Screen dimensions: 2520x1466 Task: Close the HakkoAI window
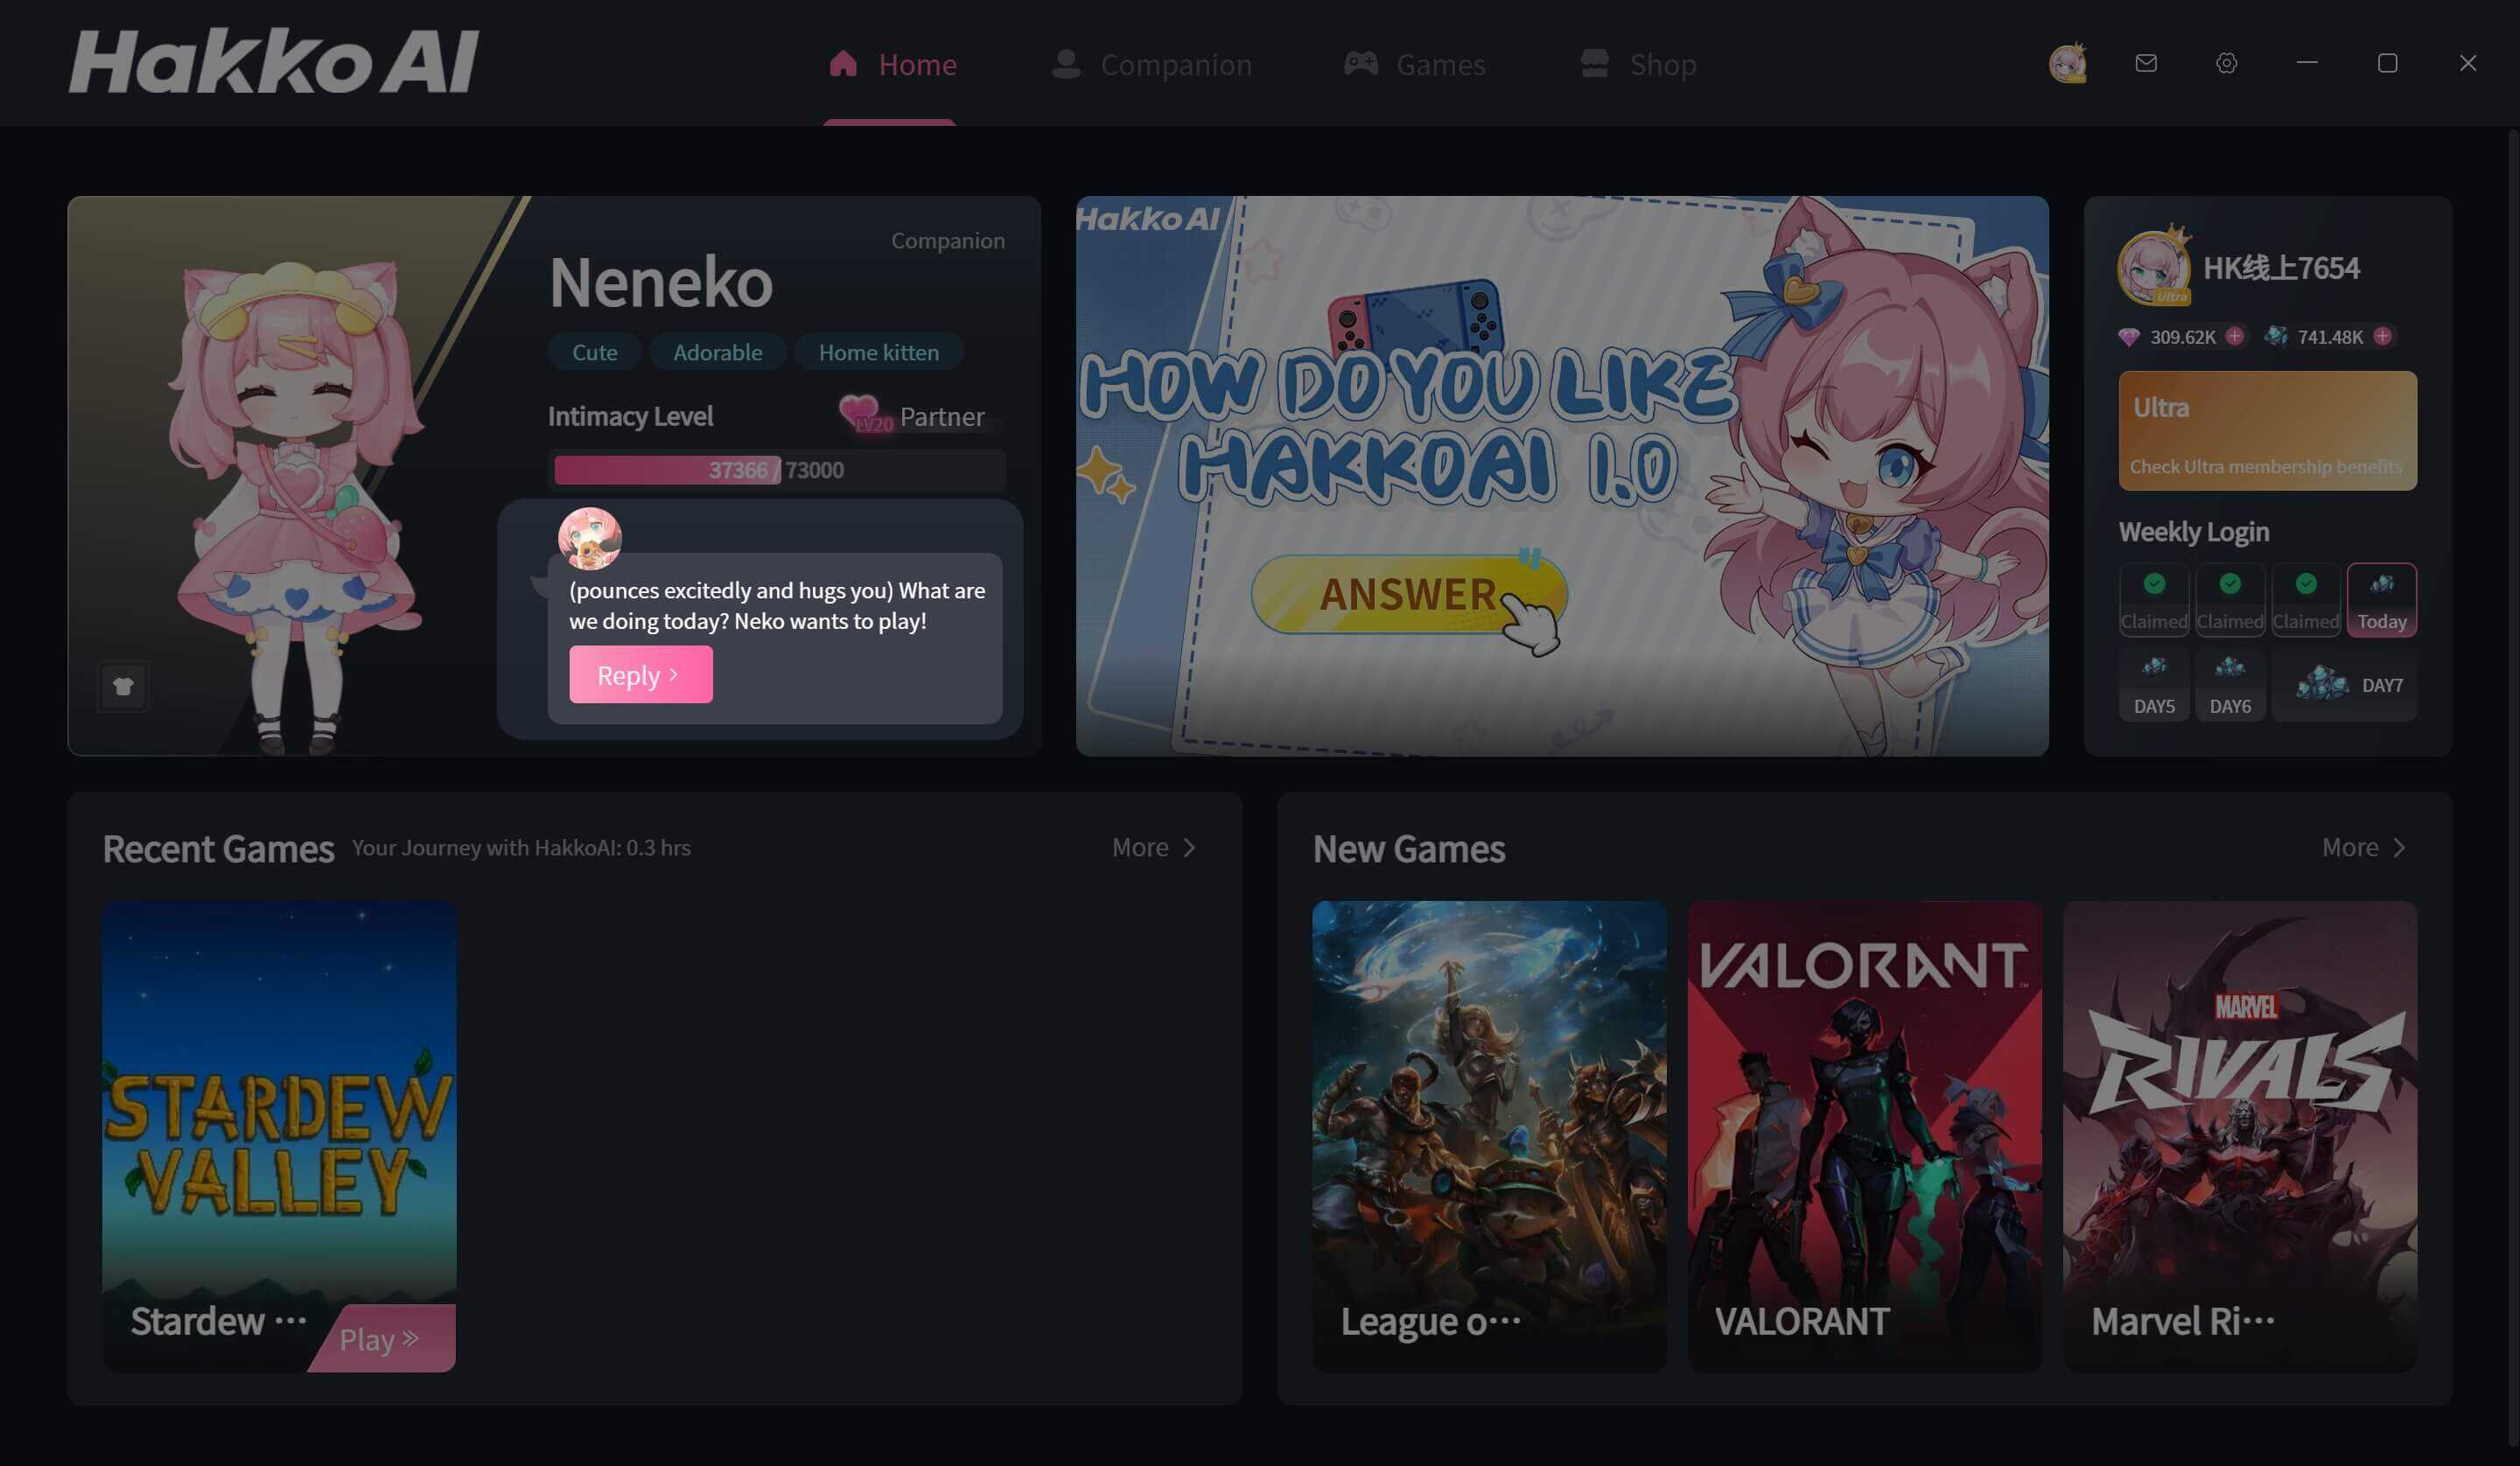[x=2468, y=63]
